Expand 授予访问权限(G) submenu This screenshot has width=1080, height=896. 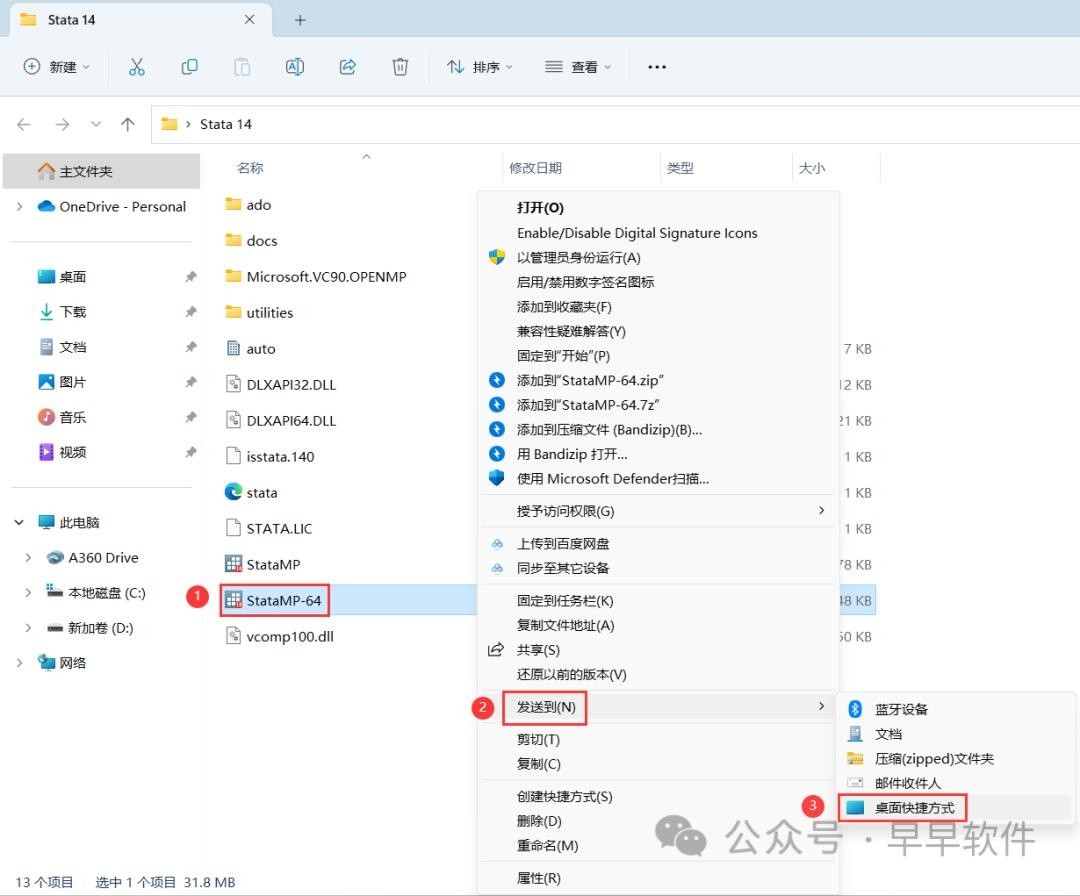click(658, 511)
